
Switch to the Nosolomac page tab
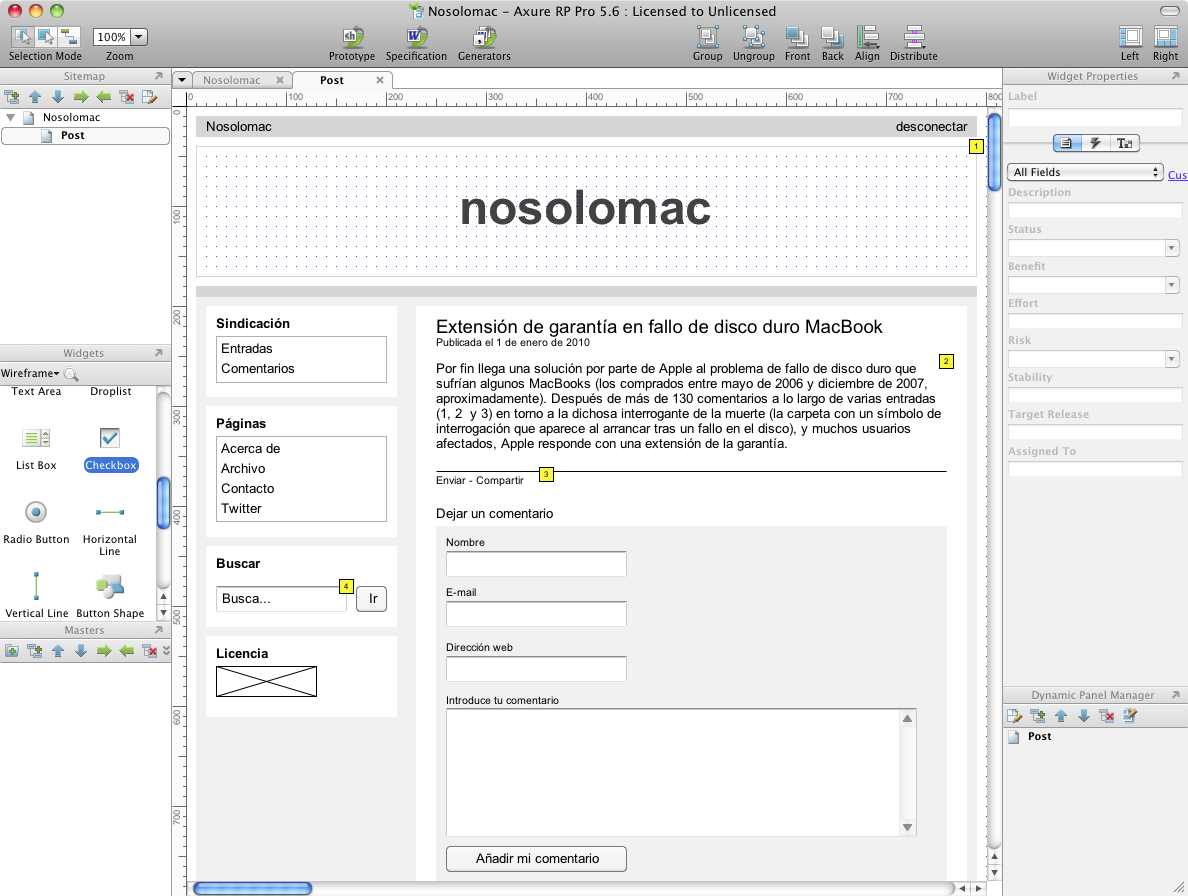pos(232,80)
